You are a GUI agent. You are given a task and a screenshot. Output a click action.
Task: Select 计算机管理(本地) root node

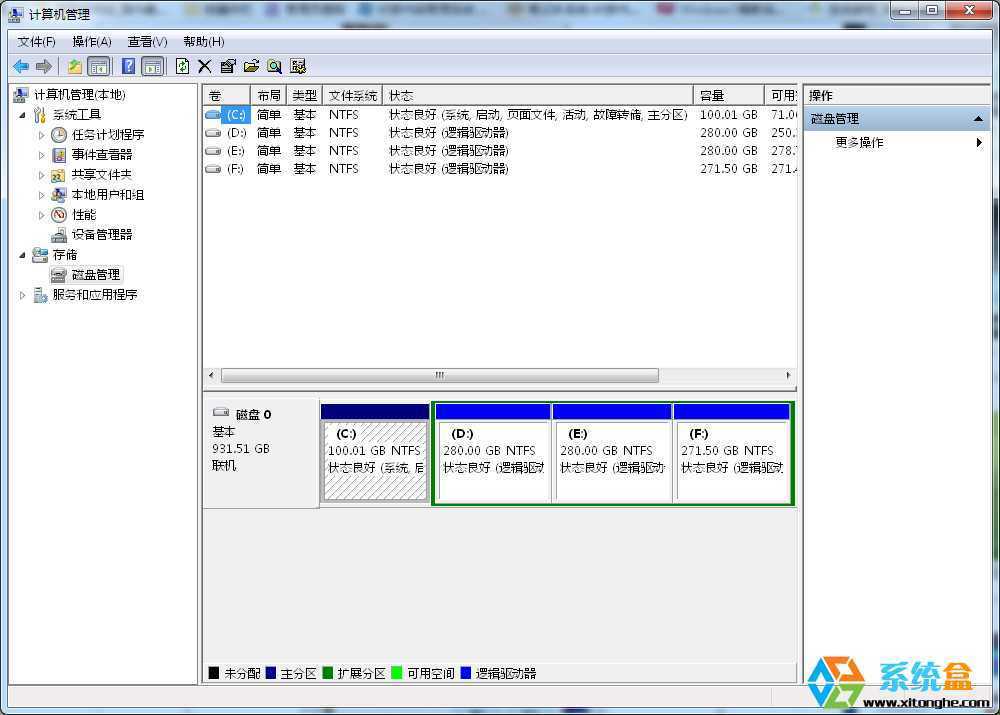coord(79,95)
